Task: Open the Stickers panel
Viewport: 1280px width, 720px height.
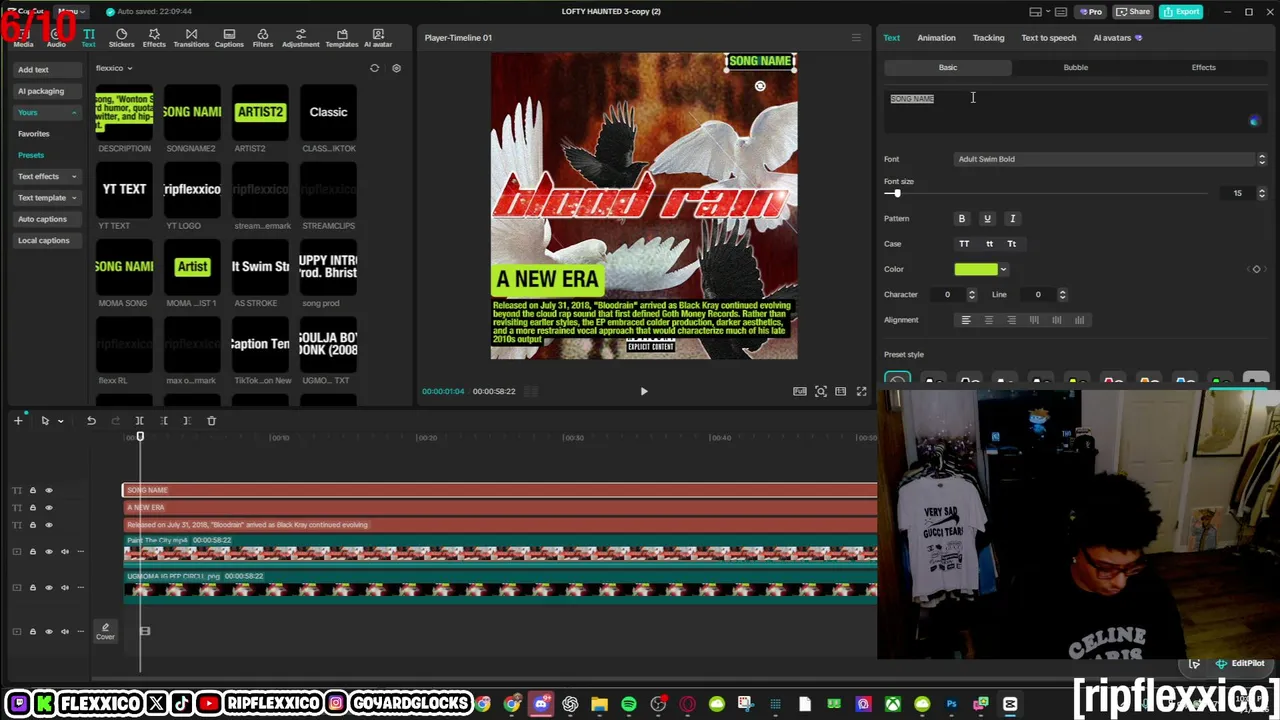Action: click(121, 38)
